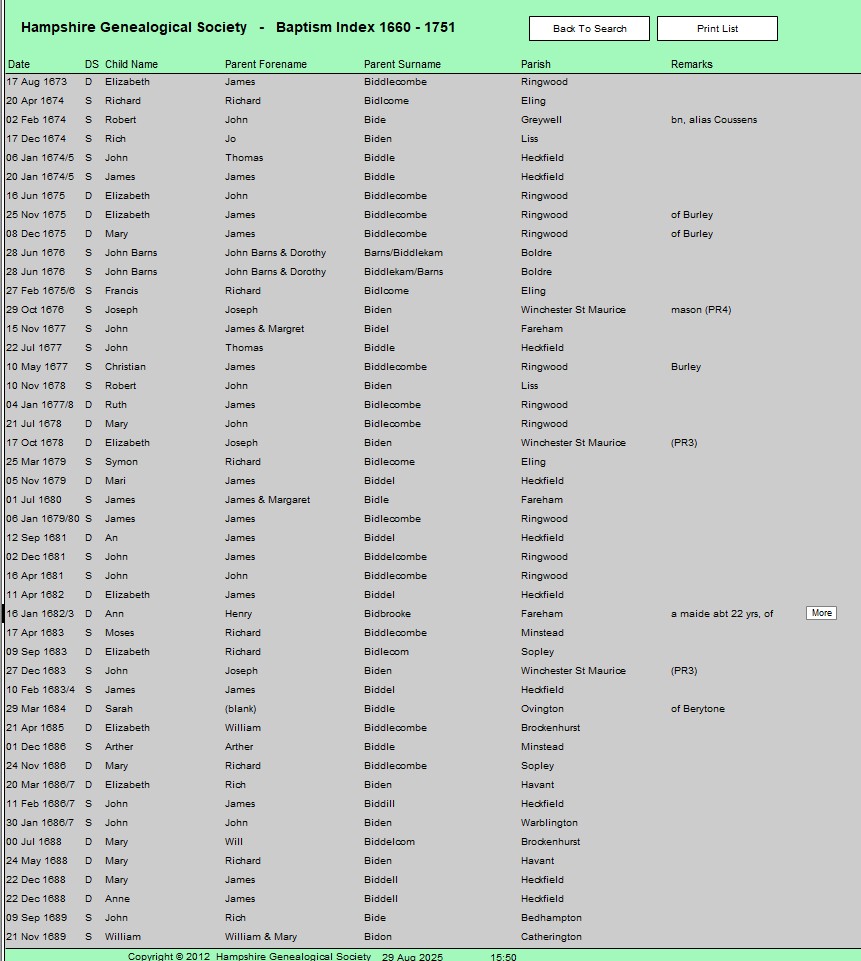Select the 'of Berytone' remark
The height and width of the screenshot is (961, 861).
pyautogui.click(x=697, y=709)
